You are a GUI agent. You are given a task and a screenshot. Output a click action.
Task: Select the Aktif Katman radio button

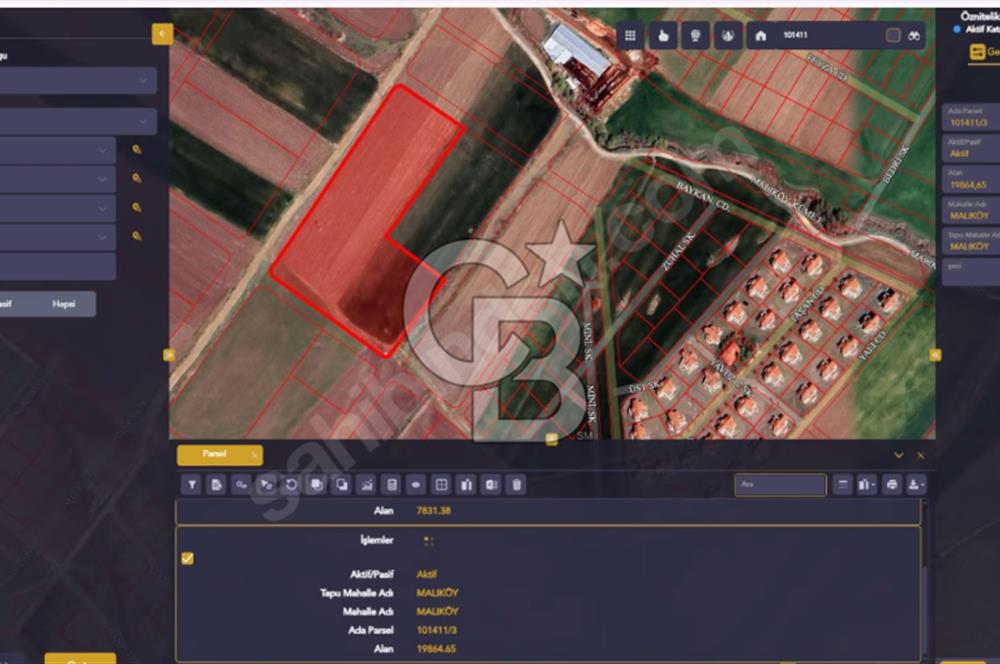coord(957,29)
